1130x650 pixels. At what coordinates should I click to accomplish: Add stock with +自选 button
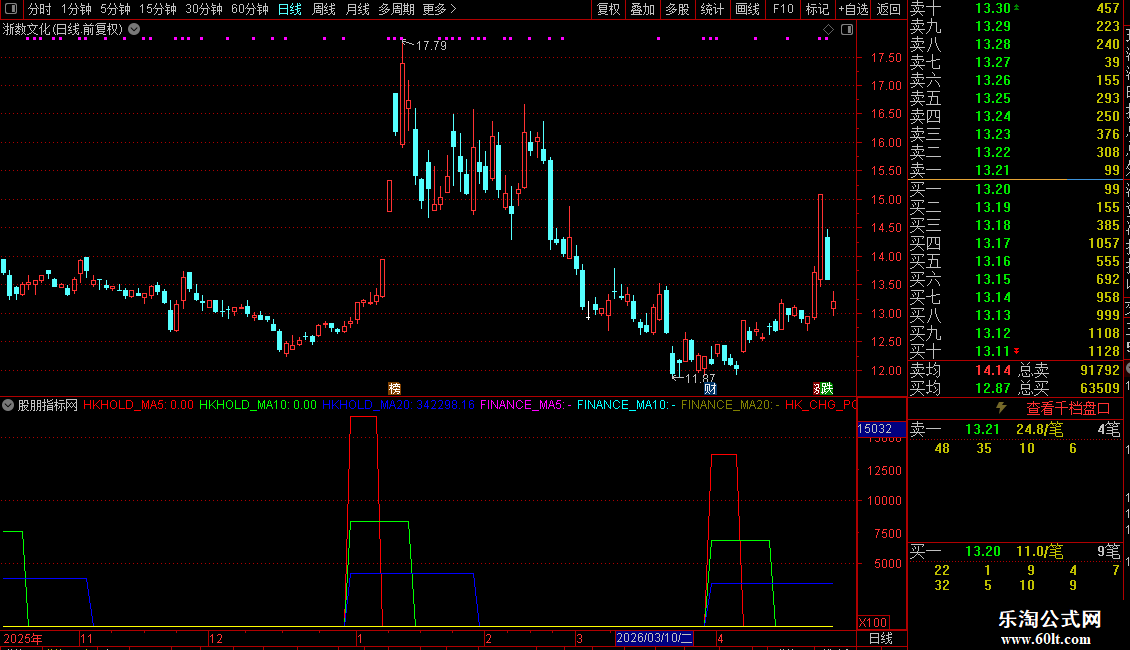pyautogui.click(x=854, y=9)
